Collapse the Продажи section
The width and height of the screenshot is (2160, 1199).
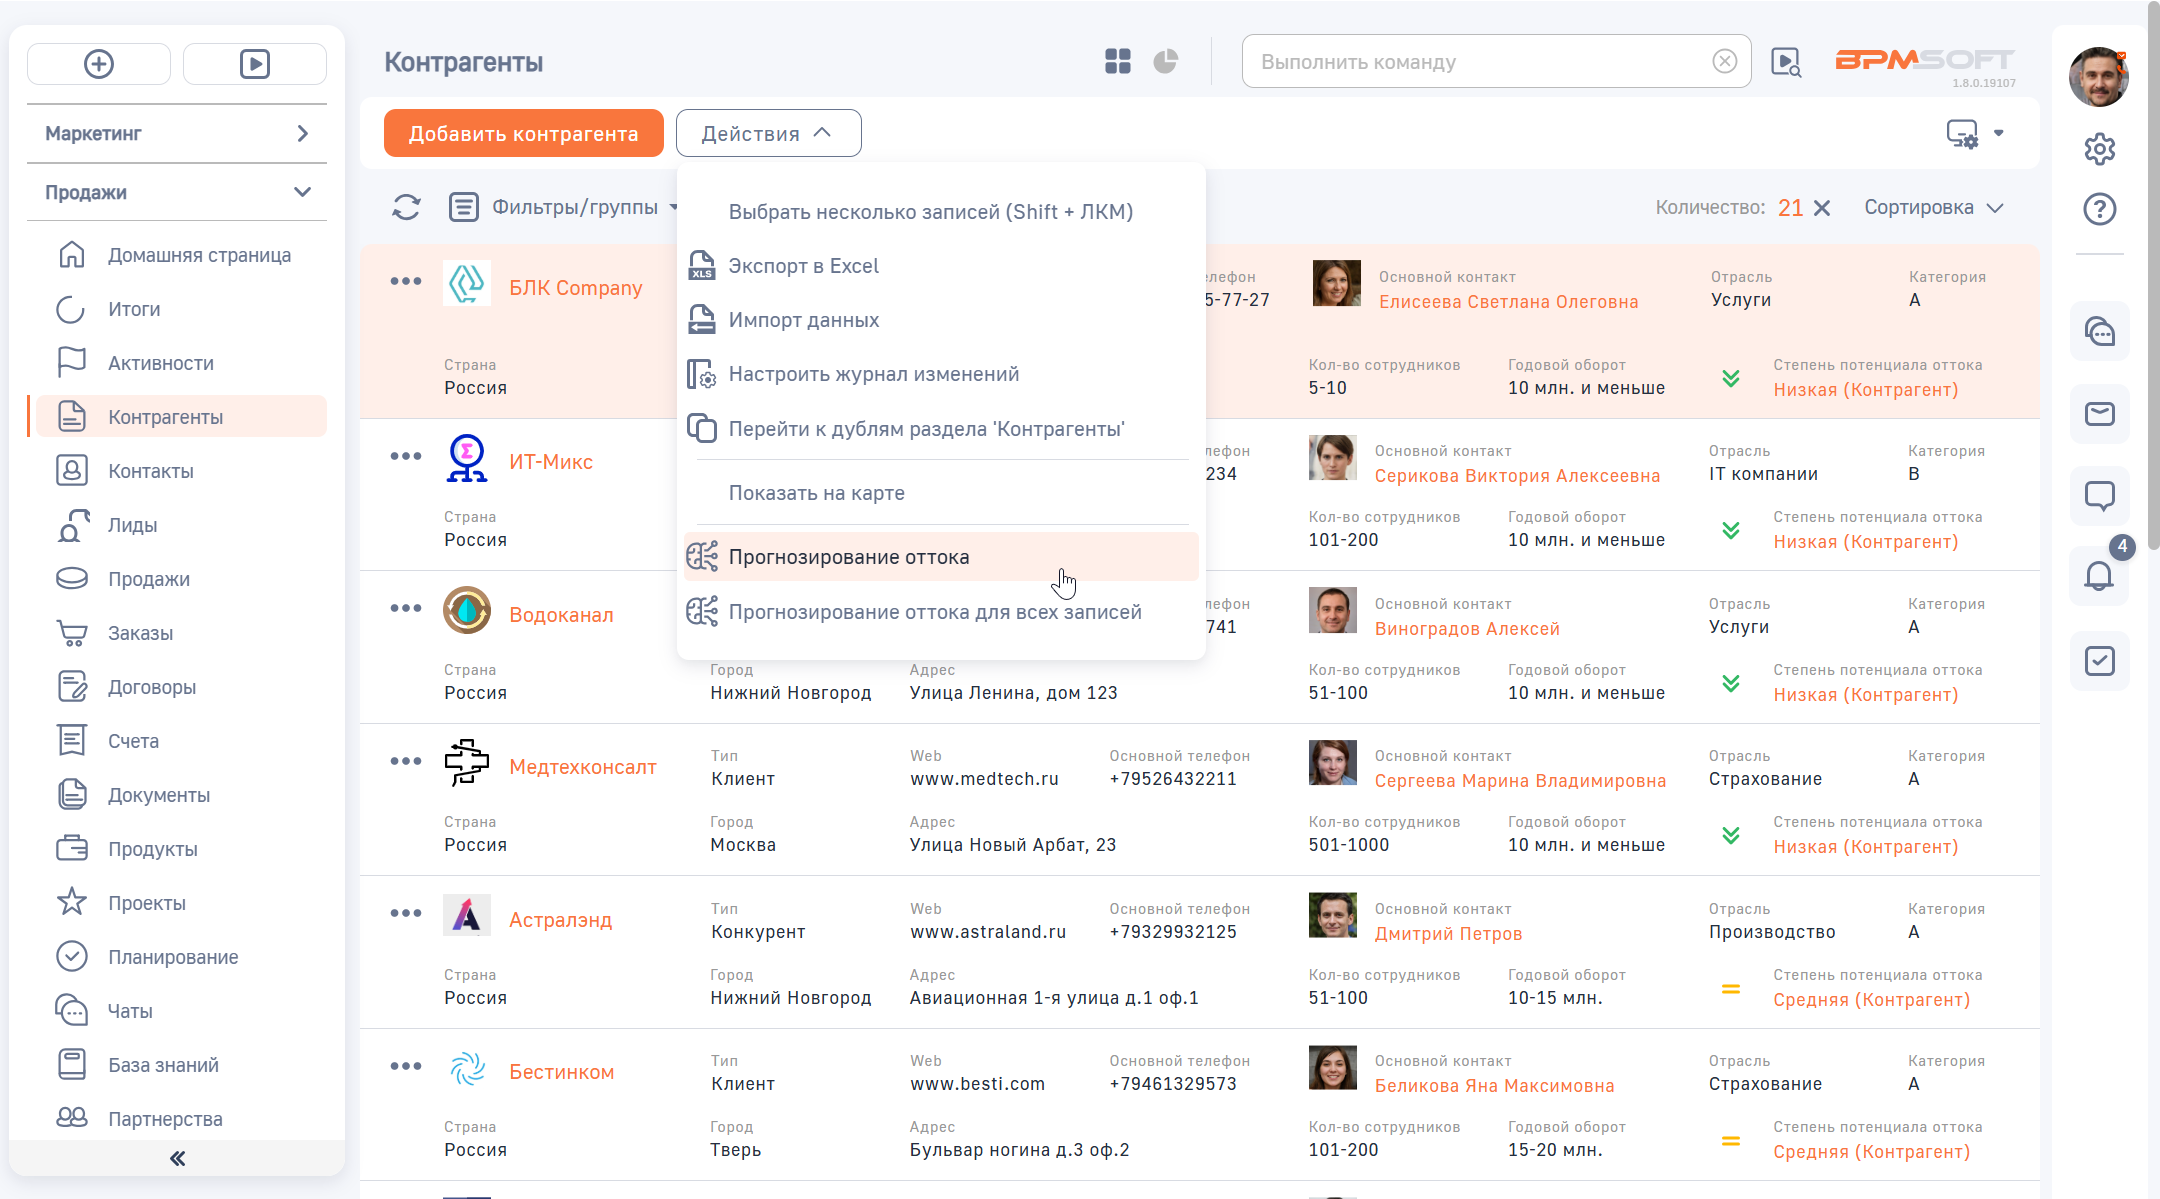[177, 192]
